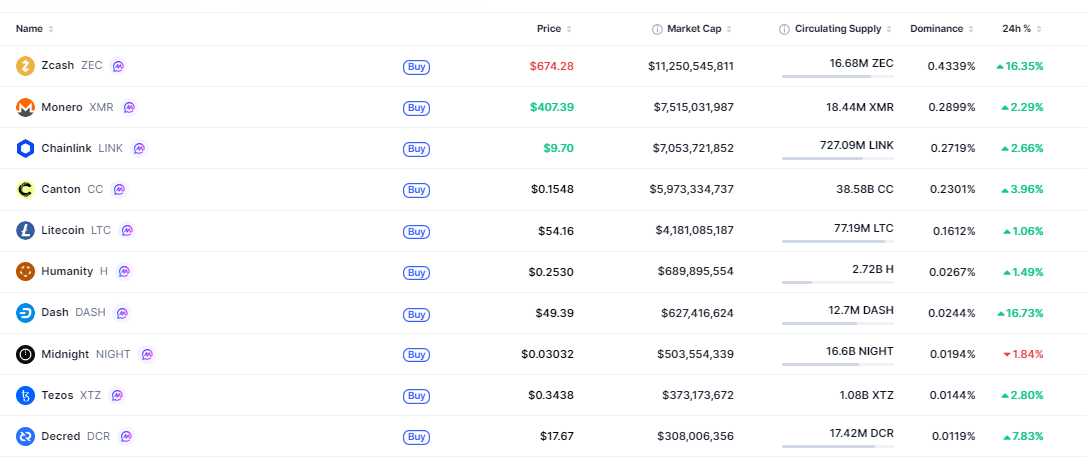The height and width of the screenshot is (461, 1087).
Task: Click the Buy button for Humanity
Action: coord(416,272)
